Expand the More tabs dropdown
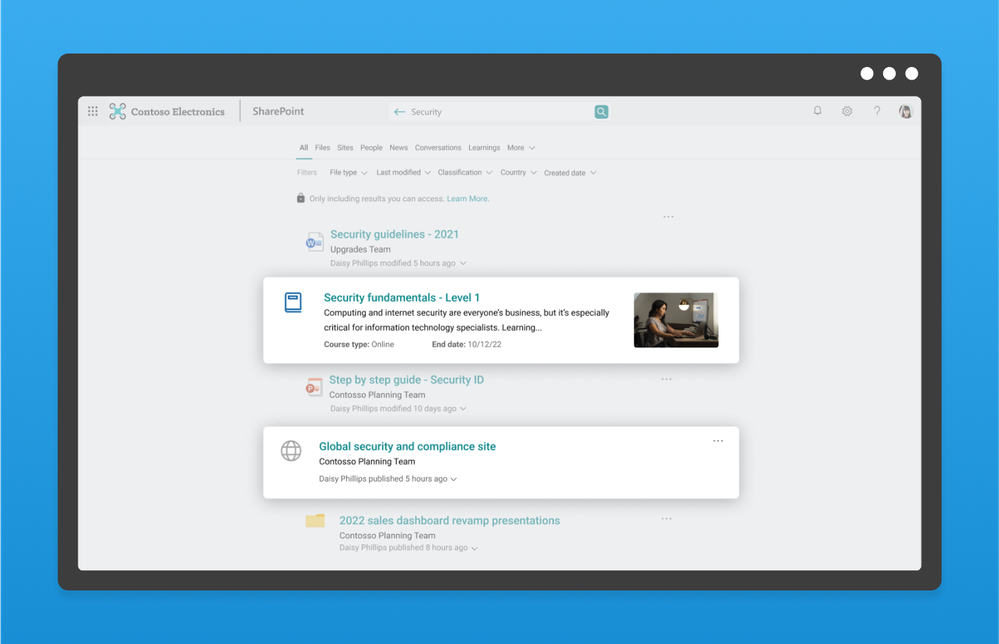The width and height of the screenshot is (999, 644). [521, 148]
